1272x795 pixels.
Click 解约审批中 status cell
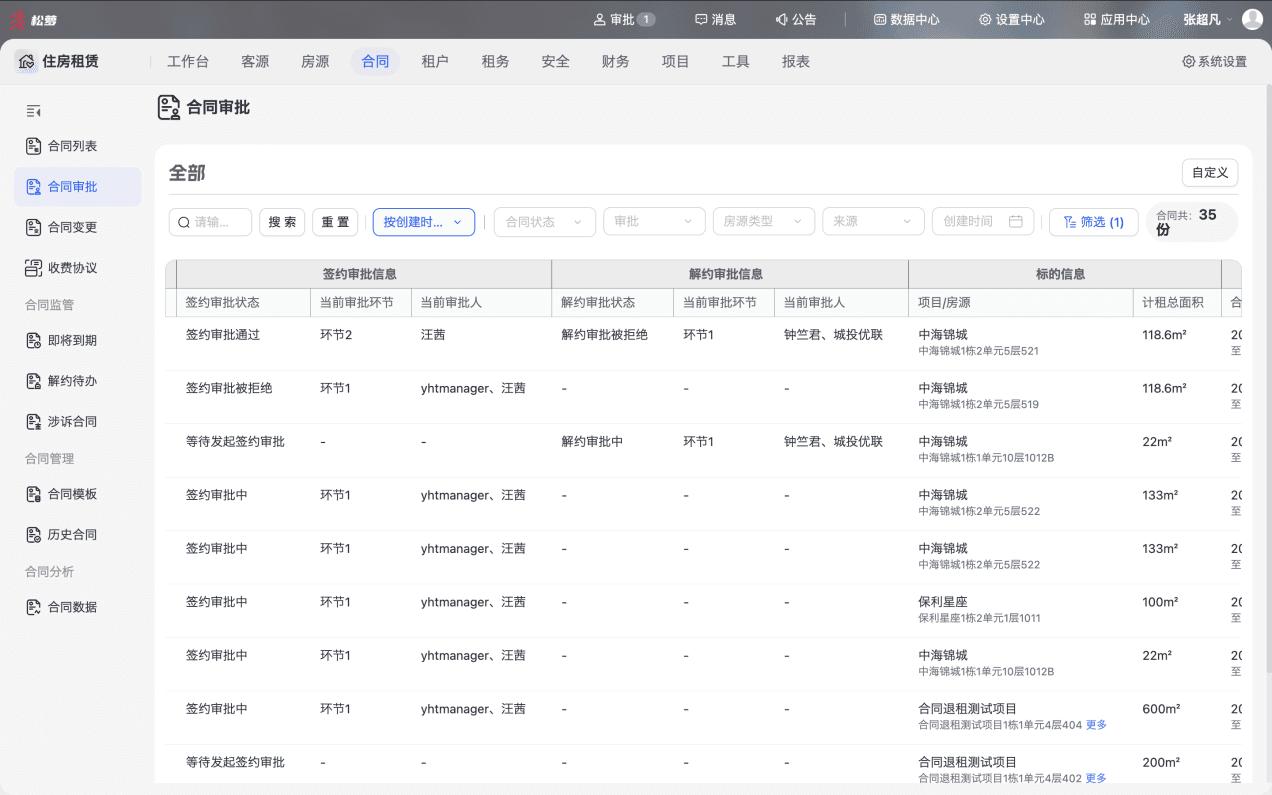[x=592, y=441]
